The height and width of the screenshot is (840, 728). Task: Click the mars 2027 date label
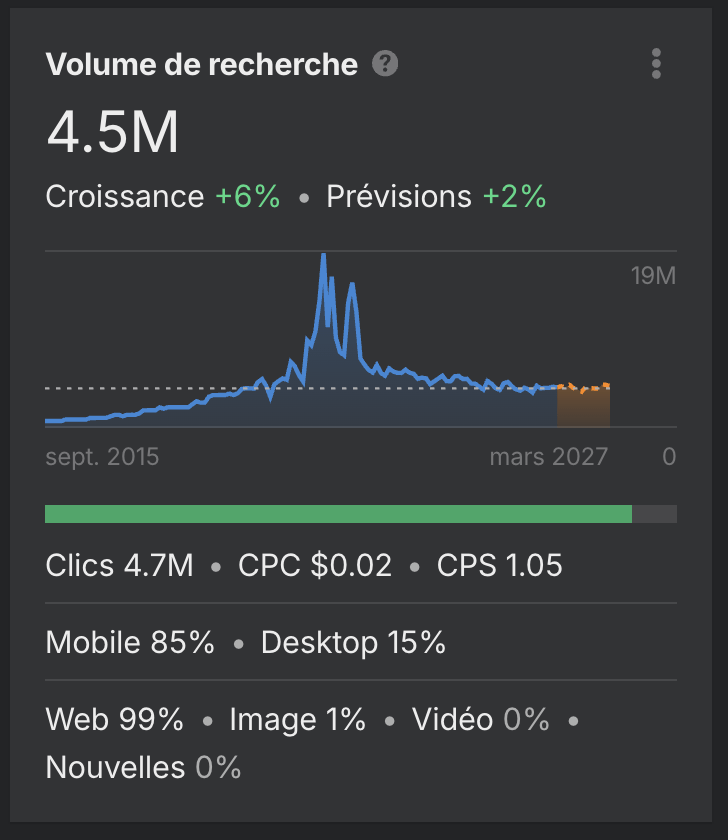click(x=548, y=457)
